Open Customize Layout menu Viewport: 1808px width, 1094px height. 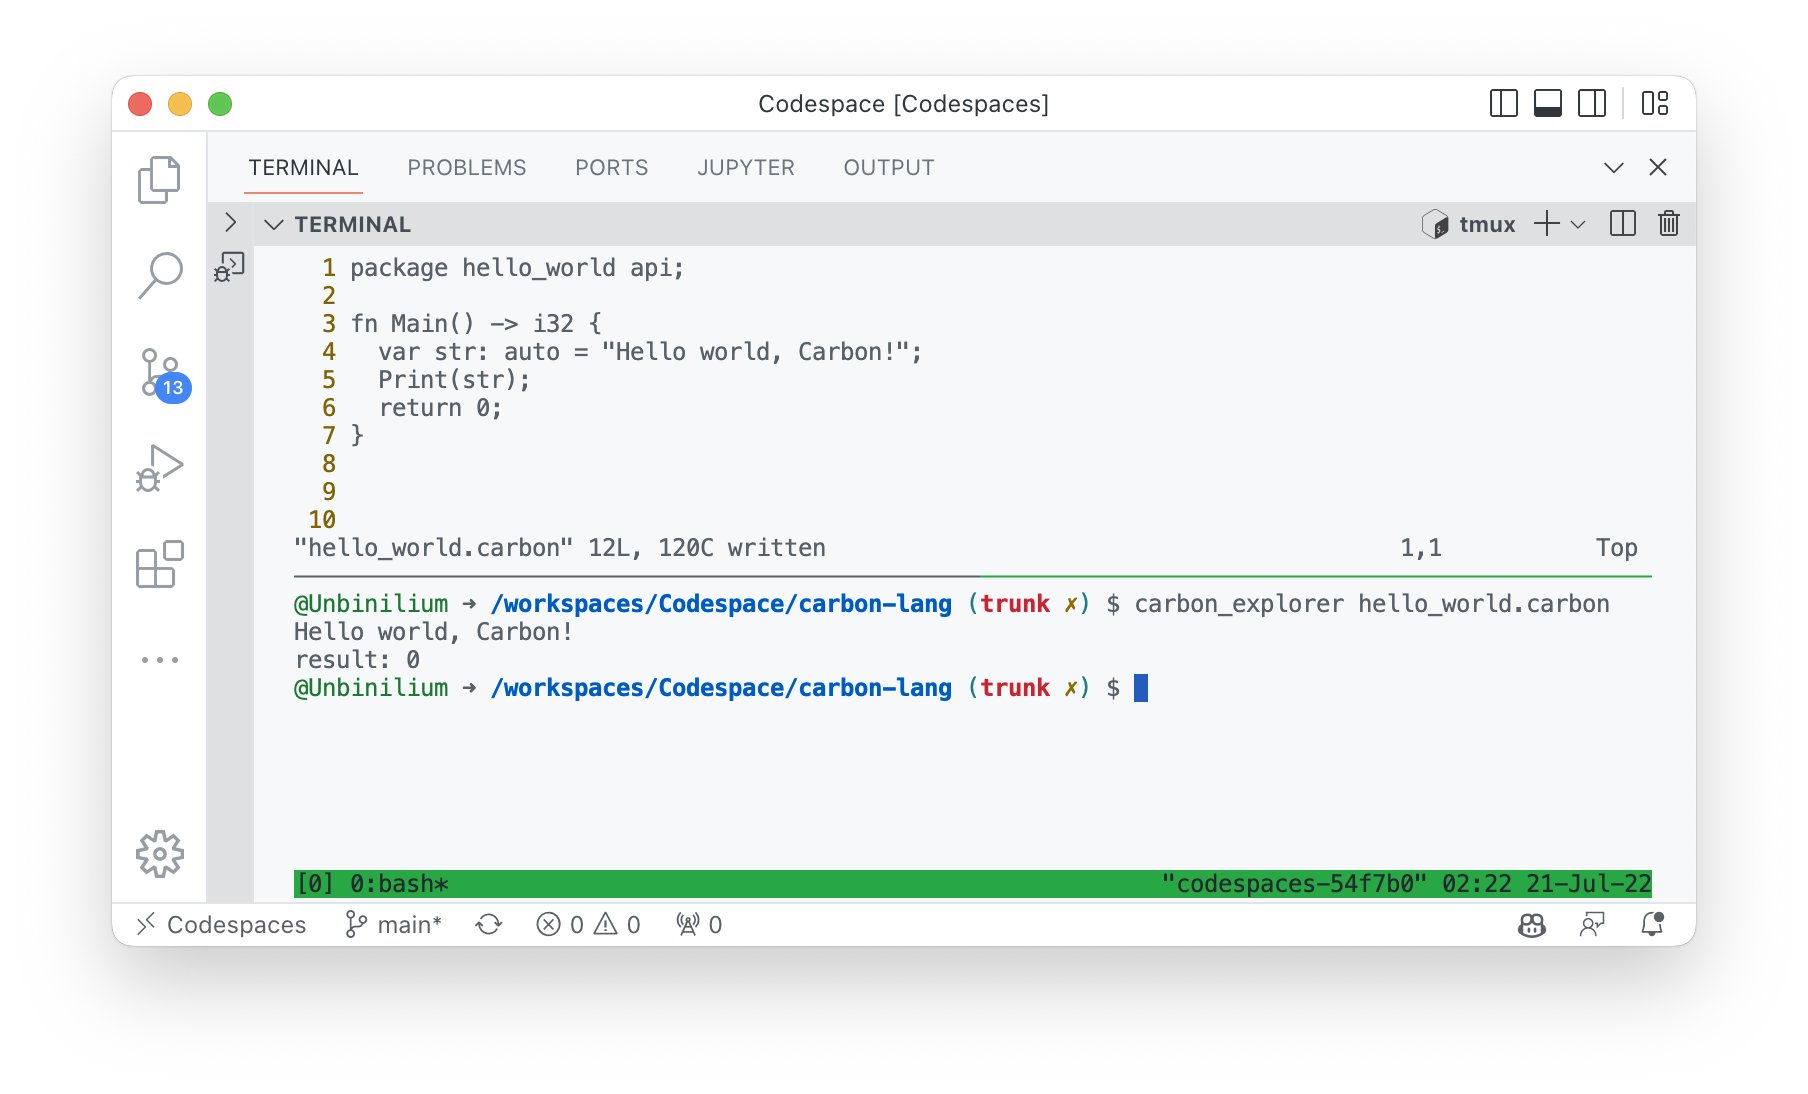(1655, 103)
